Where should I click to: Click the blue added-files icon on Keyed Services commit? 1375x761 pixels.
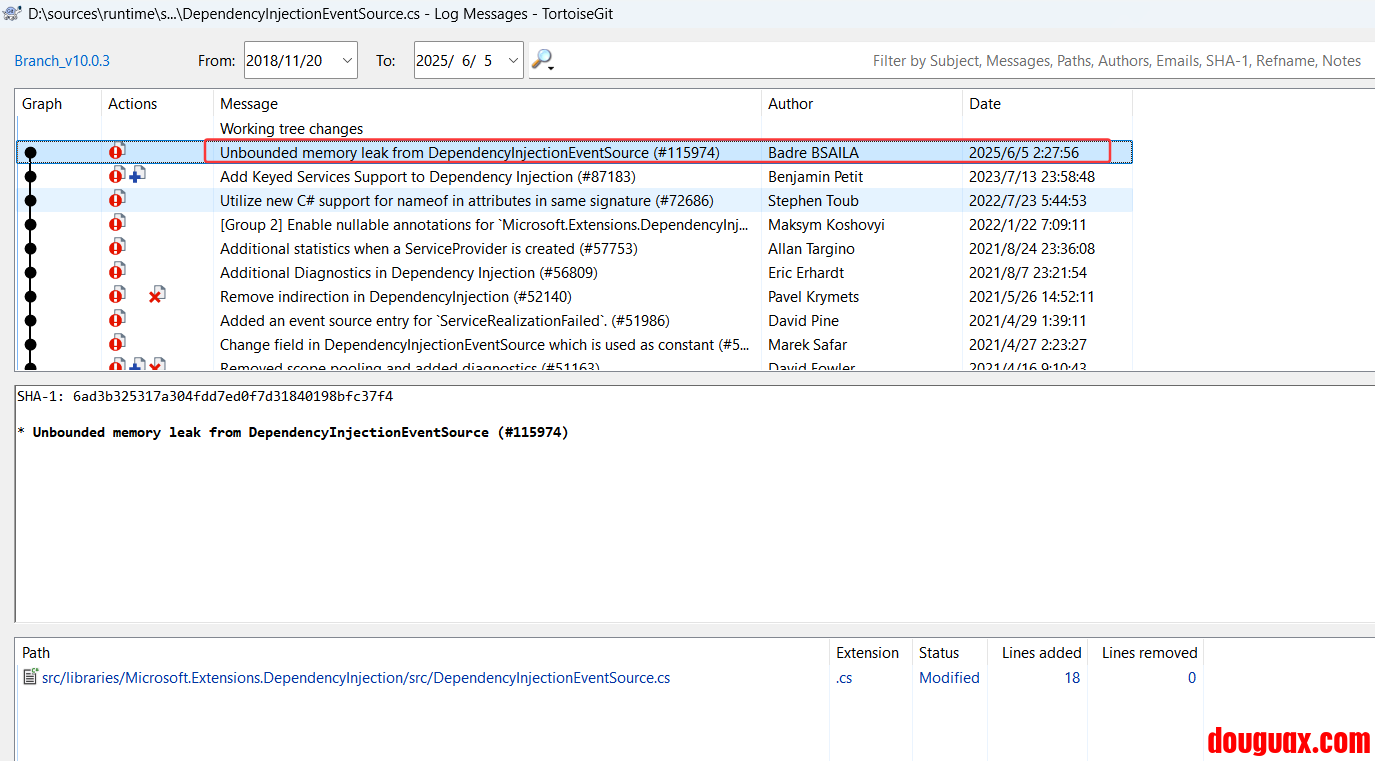coord(138,176)
